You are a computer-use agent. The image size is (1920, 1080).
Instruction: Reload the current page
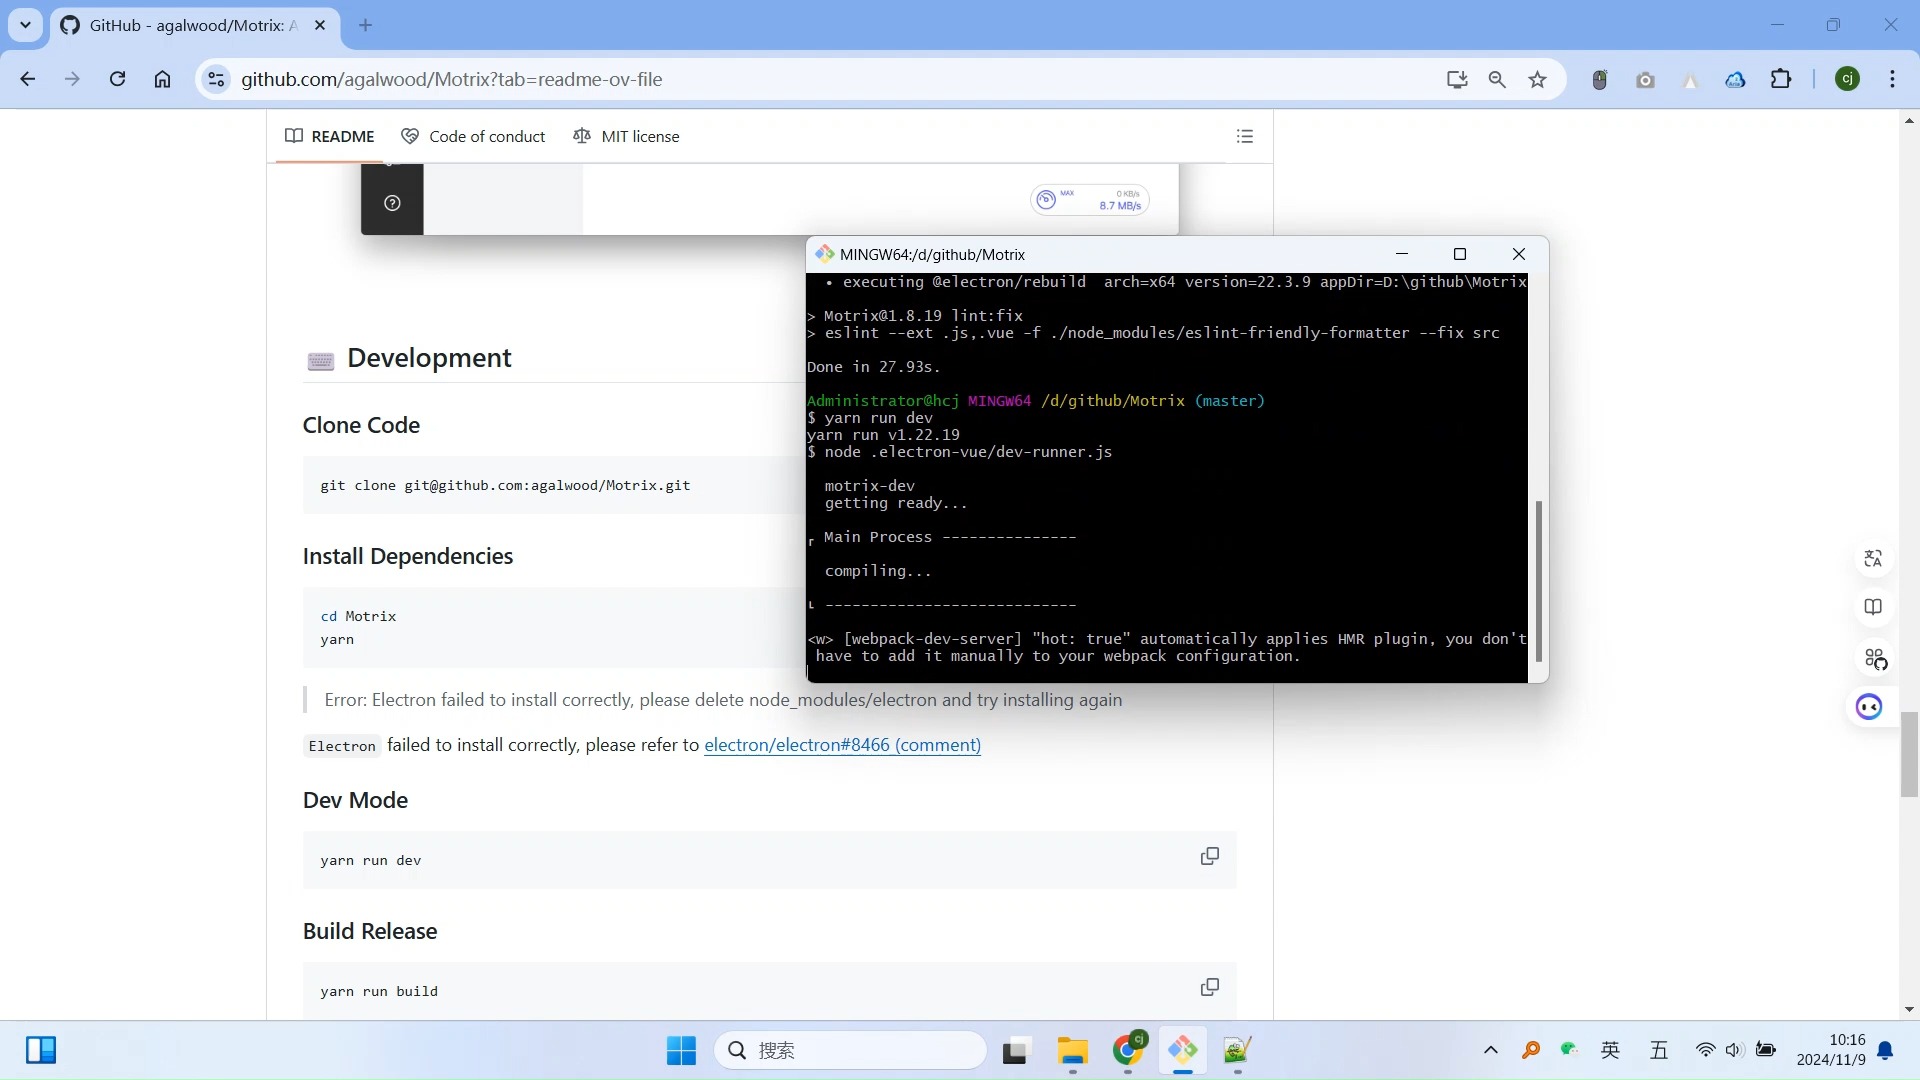pyautogui.click(x=117, y=79)
